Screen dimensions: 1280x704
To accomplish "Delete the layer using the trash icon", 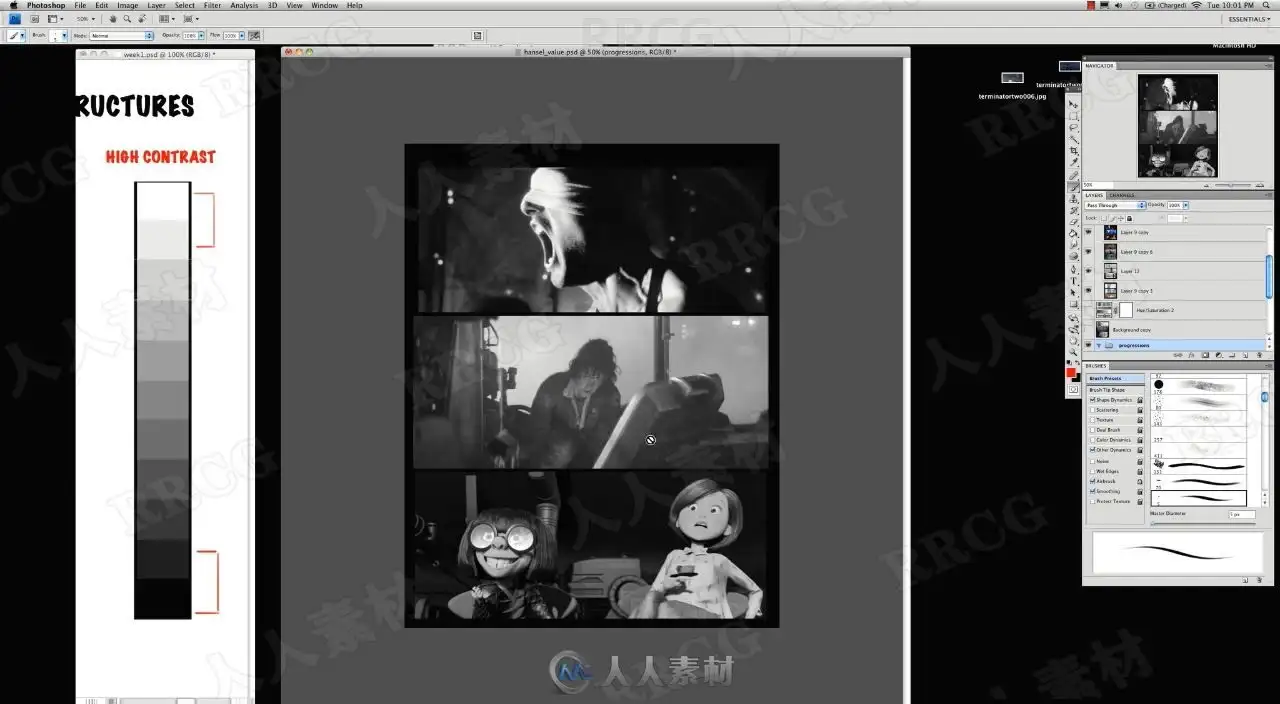I will 1259,355.
